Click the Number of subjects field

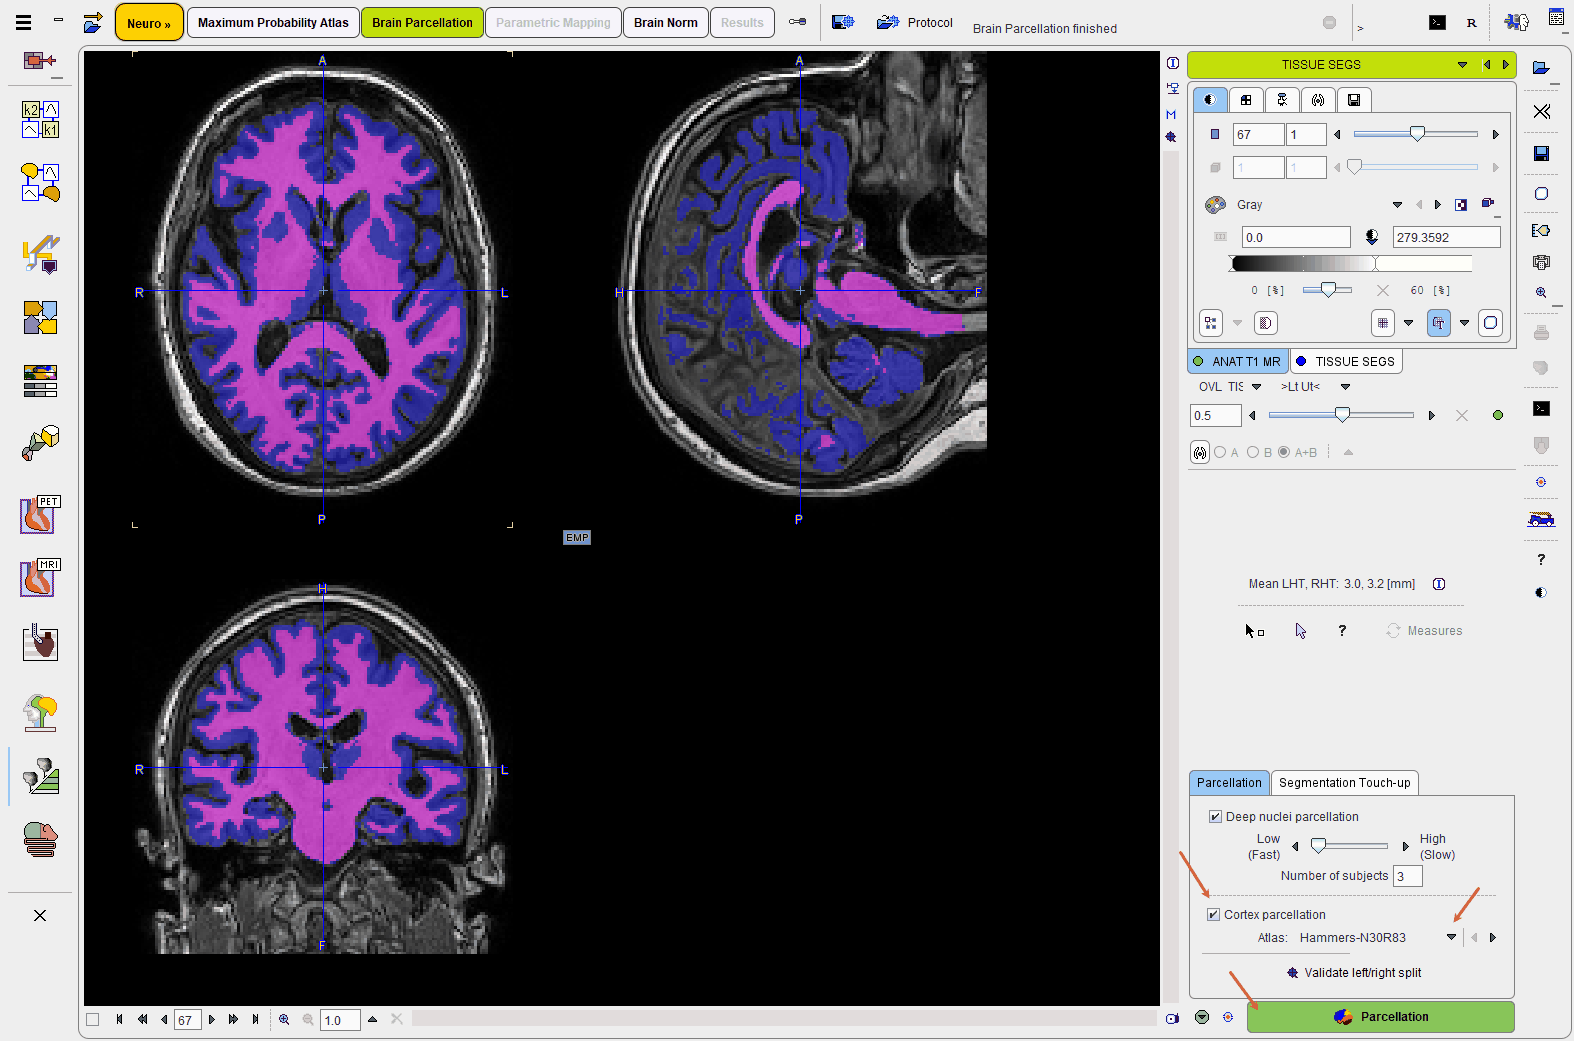click(1407, 875)
